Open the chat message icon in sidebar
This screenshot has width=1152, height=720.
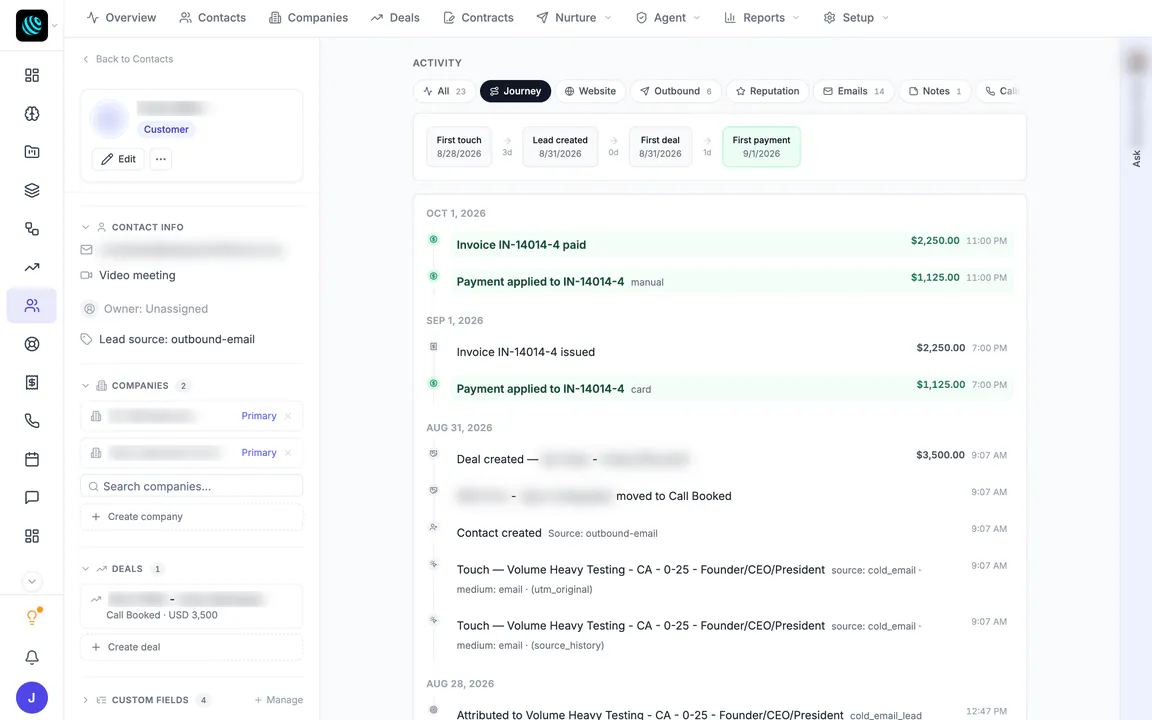tap(32, 497)
